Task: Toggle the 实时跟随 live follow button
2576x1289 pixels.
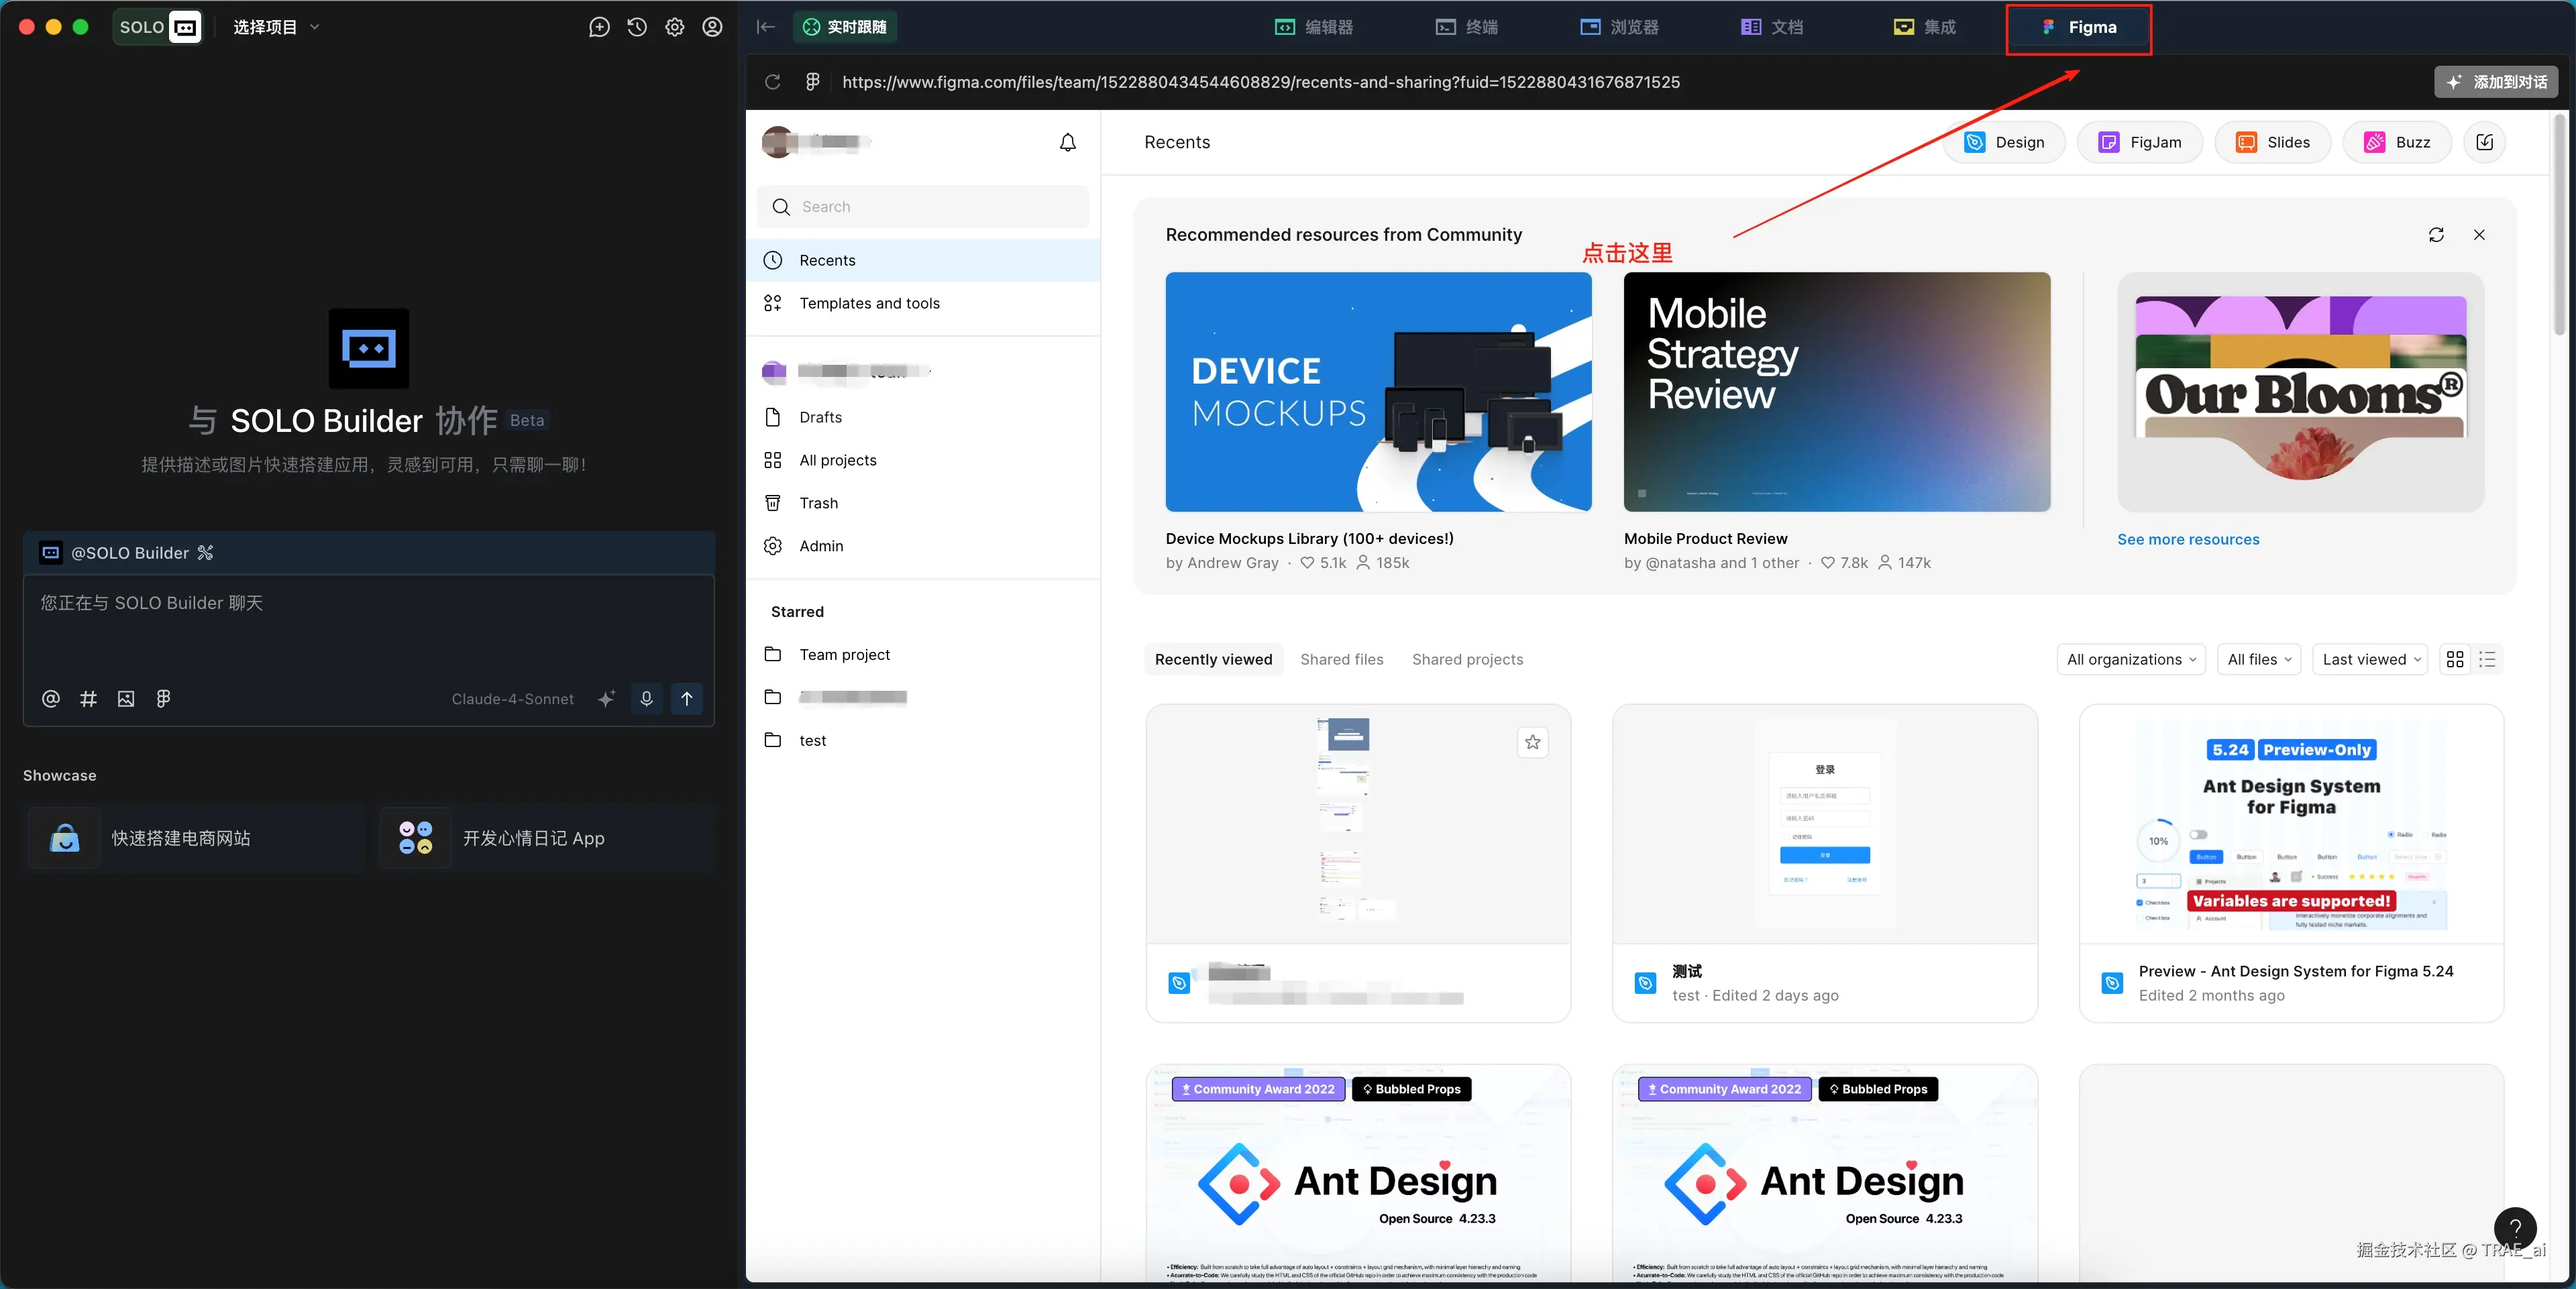Action: (x=845, y=27)
